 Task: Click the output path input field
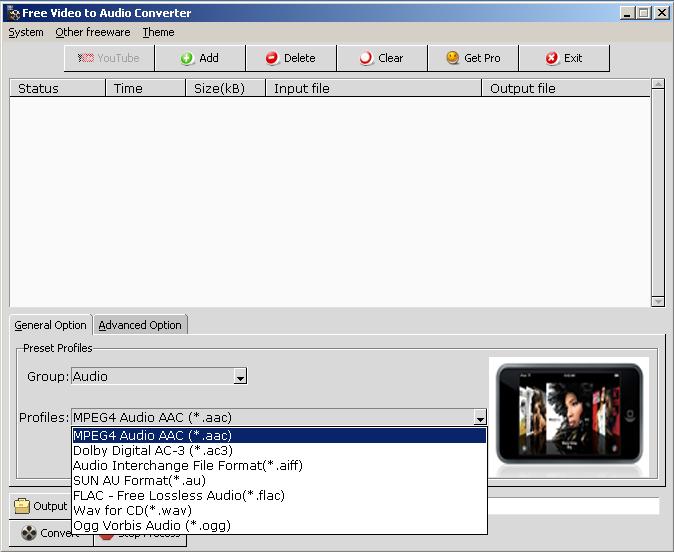pos(573,506)
